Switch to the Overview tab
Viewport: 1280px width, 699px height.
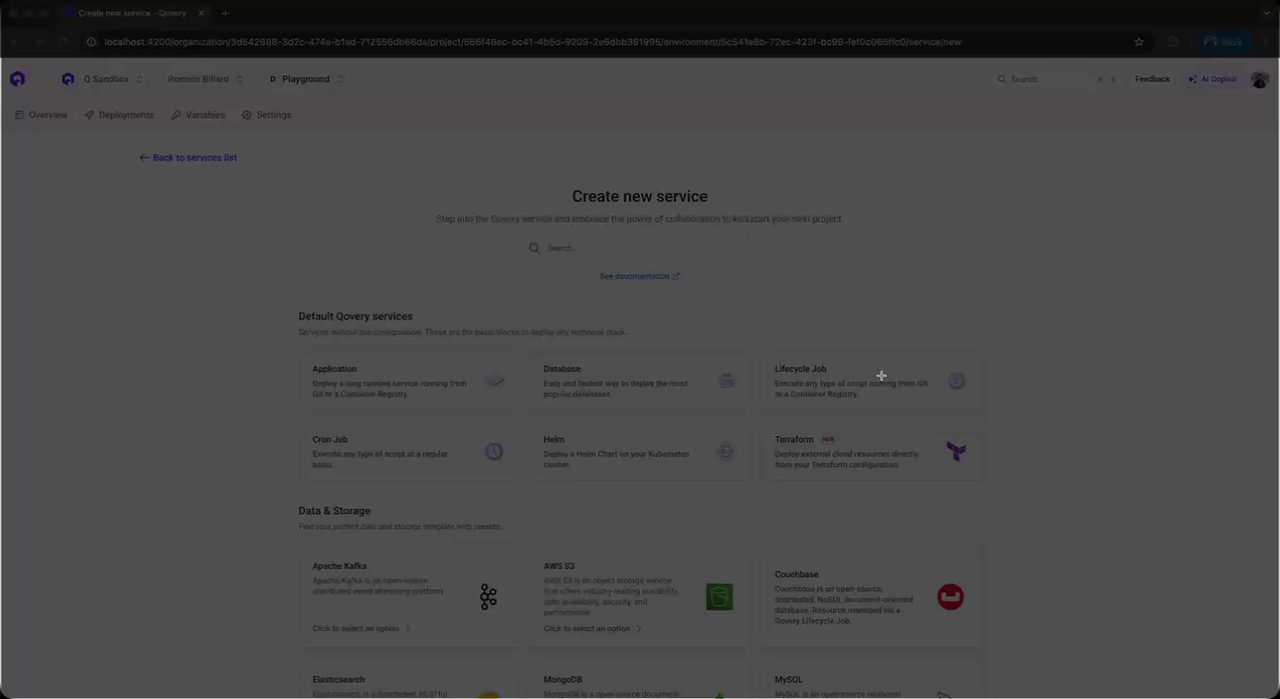click(41, 115)
